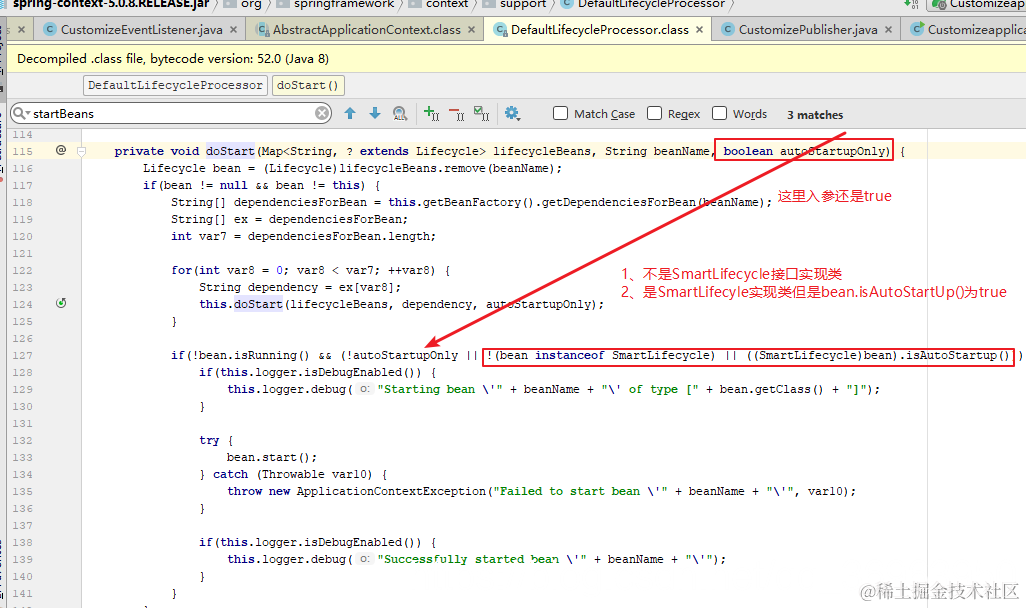Click the '3 matches' result count
The height and width of the screenshot is (608, 1026).
pyautogui.click(x=815, y=115)
